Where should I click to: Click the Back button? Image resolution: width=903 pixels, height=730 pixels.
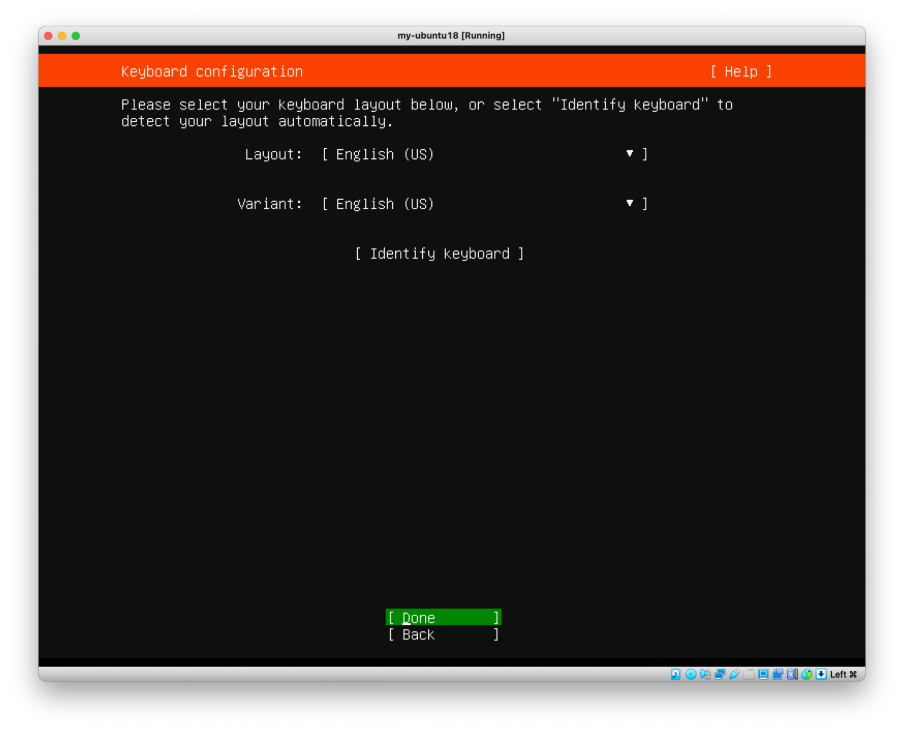pyautogui.click(x=443, y=634)
